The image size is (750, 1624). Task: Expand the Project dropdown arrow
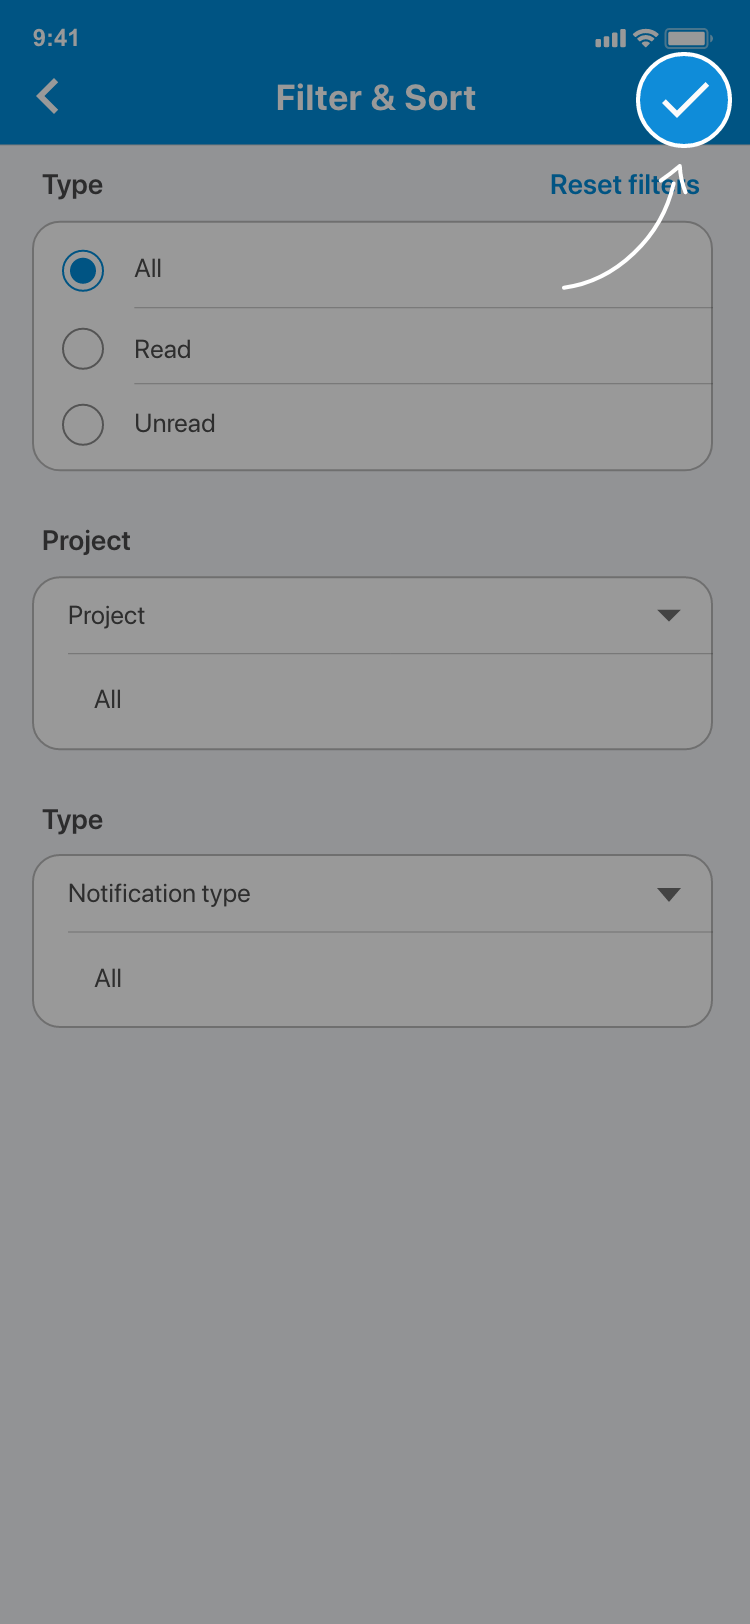tap(669, 615)
